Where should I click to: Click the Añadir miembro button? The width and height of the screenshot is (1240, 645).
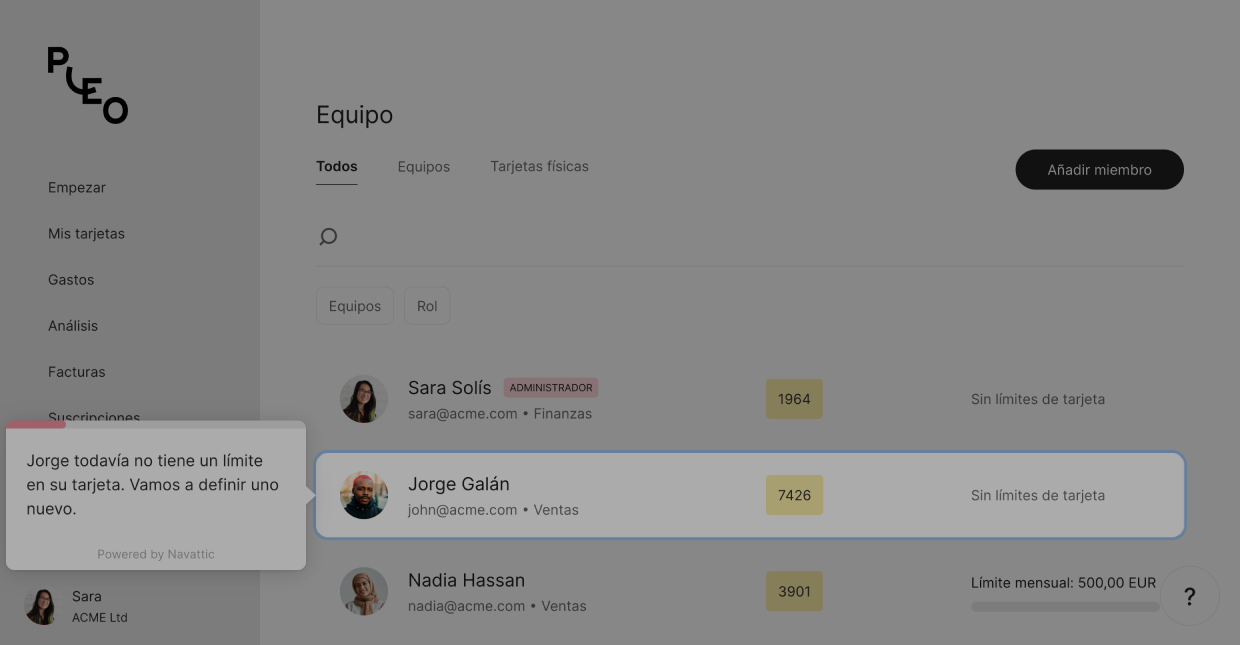pos(1099,170)
